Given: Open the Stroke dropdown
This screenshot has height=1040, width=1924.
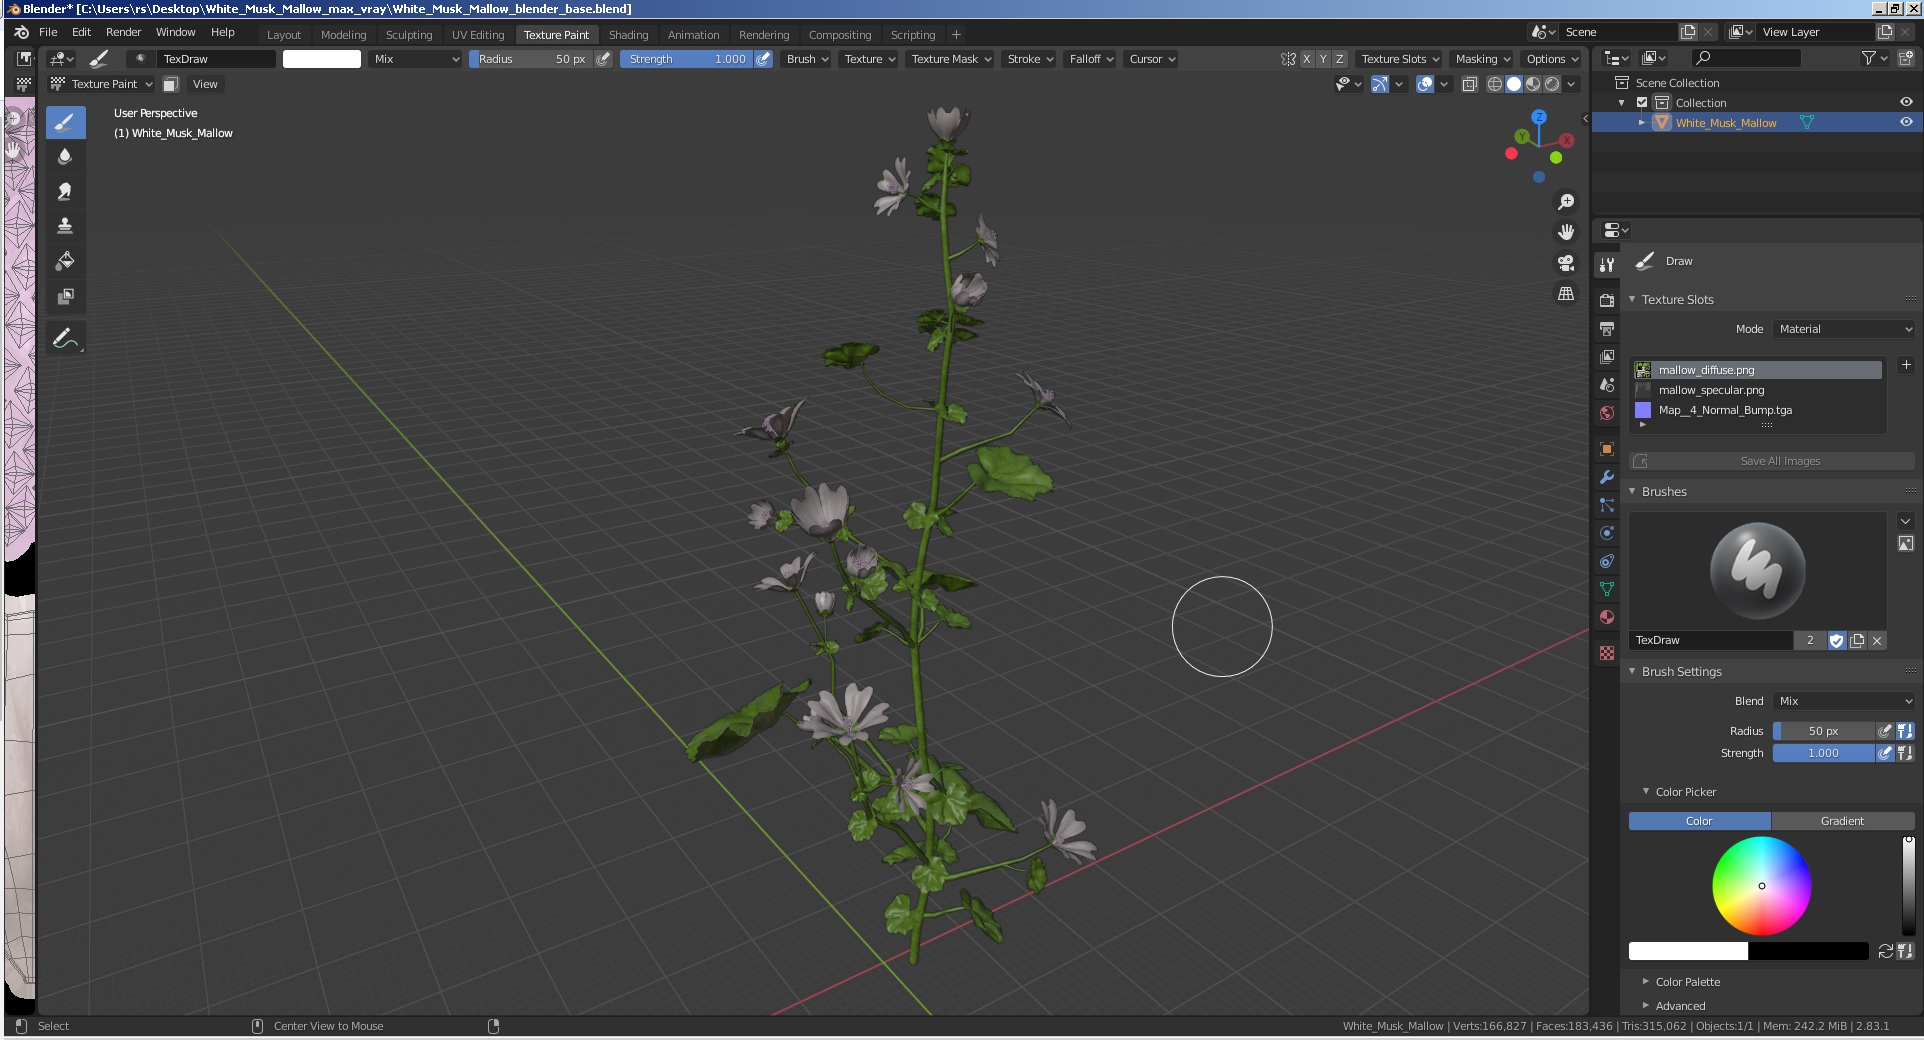Looking at the screenshot, I should (x=1030, y=59).
